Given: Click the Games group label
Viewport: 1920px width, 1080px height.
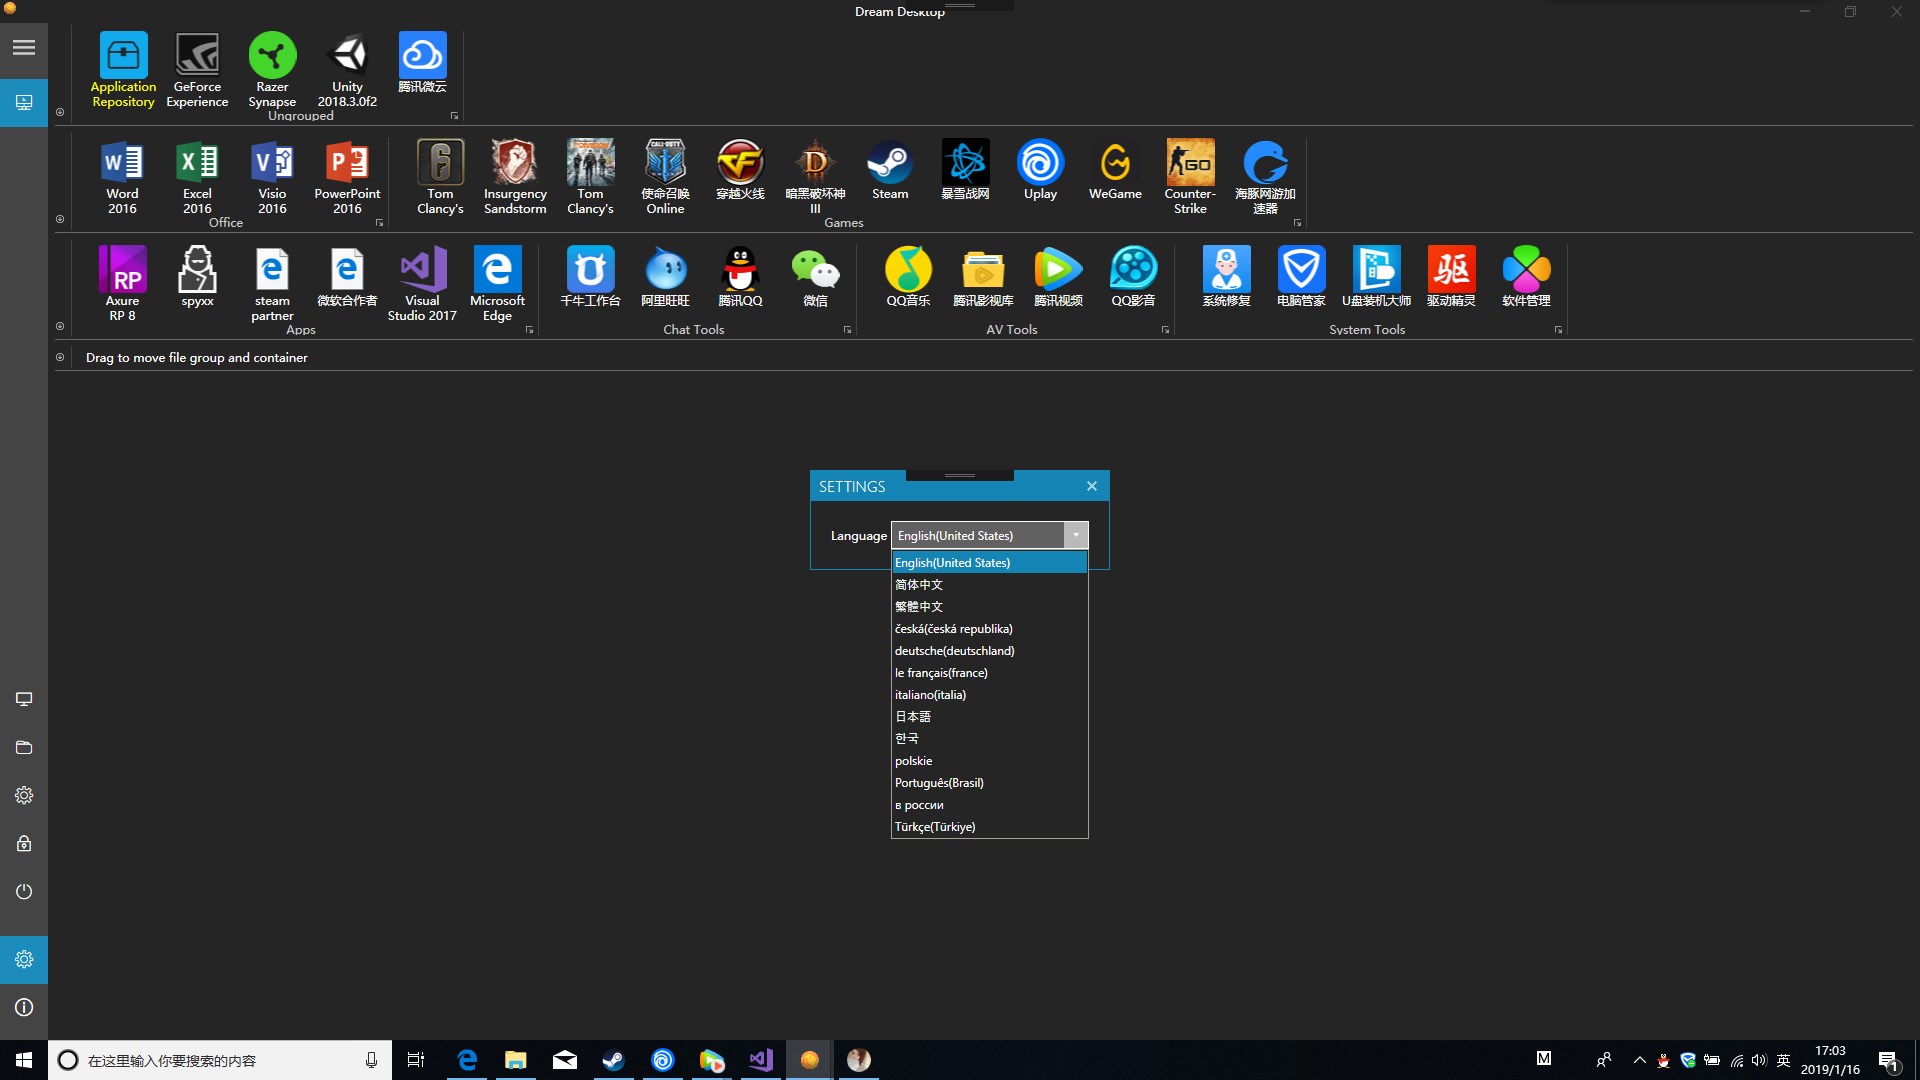Looking at the screenshot, I should [844, 223].
